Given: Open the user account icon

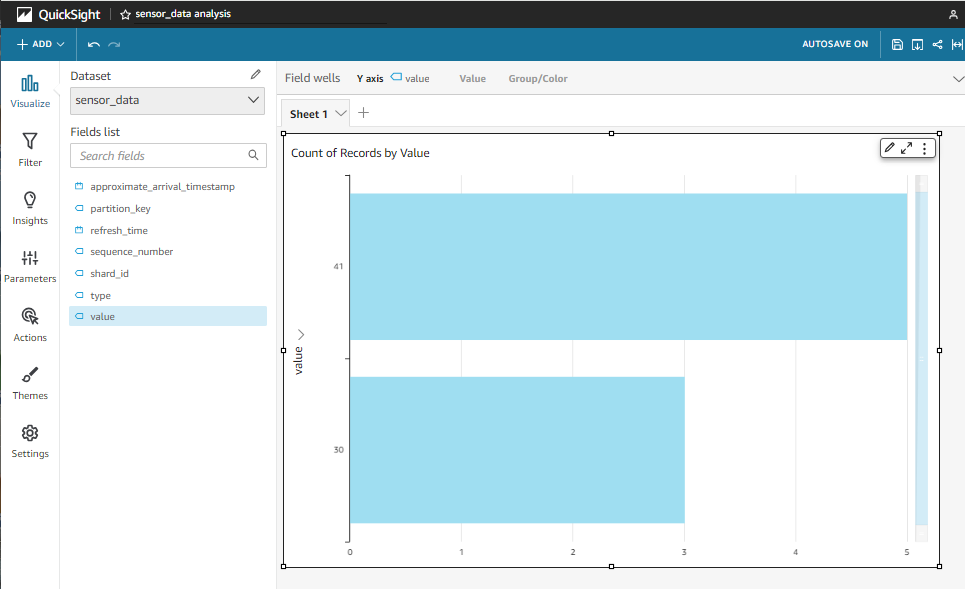Looking at the screenshot, I should [953, 14].
